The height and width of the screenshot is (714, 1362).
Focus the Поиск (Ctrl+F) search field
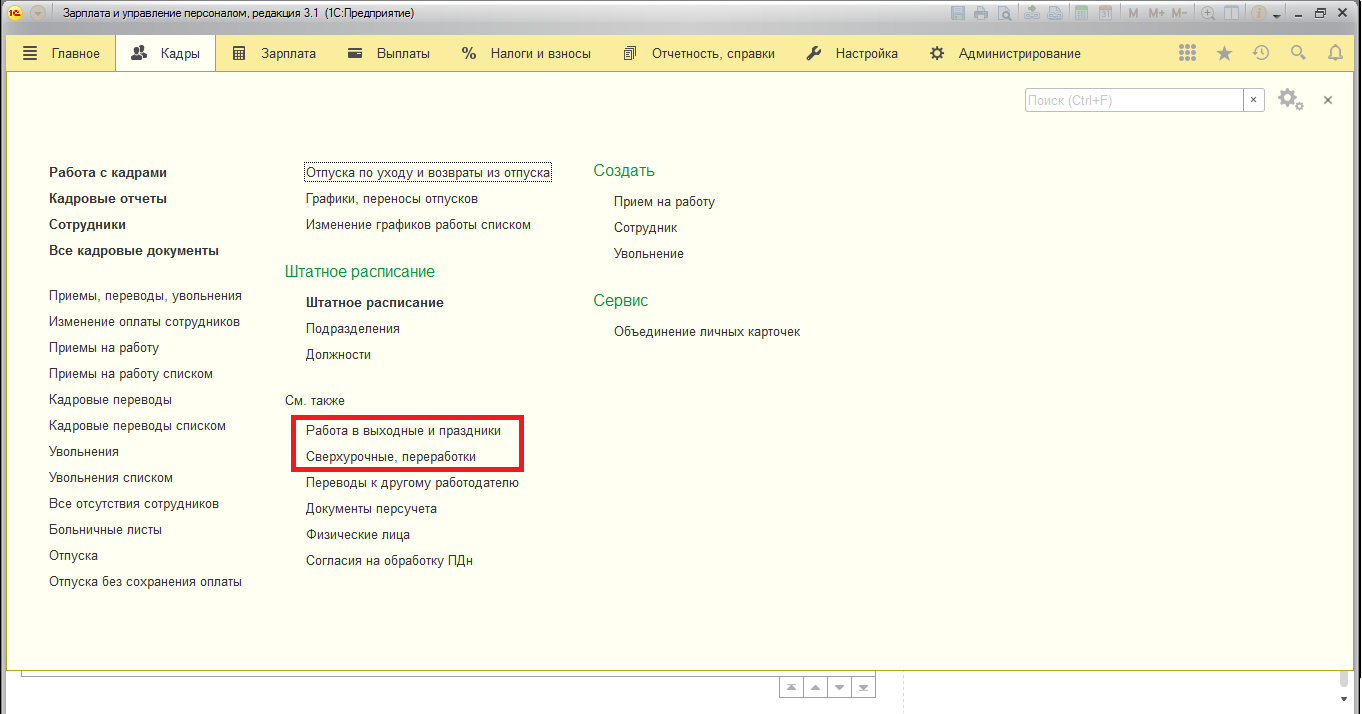coord(1134,100)
